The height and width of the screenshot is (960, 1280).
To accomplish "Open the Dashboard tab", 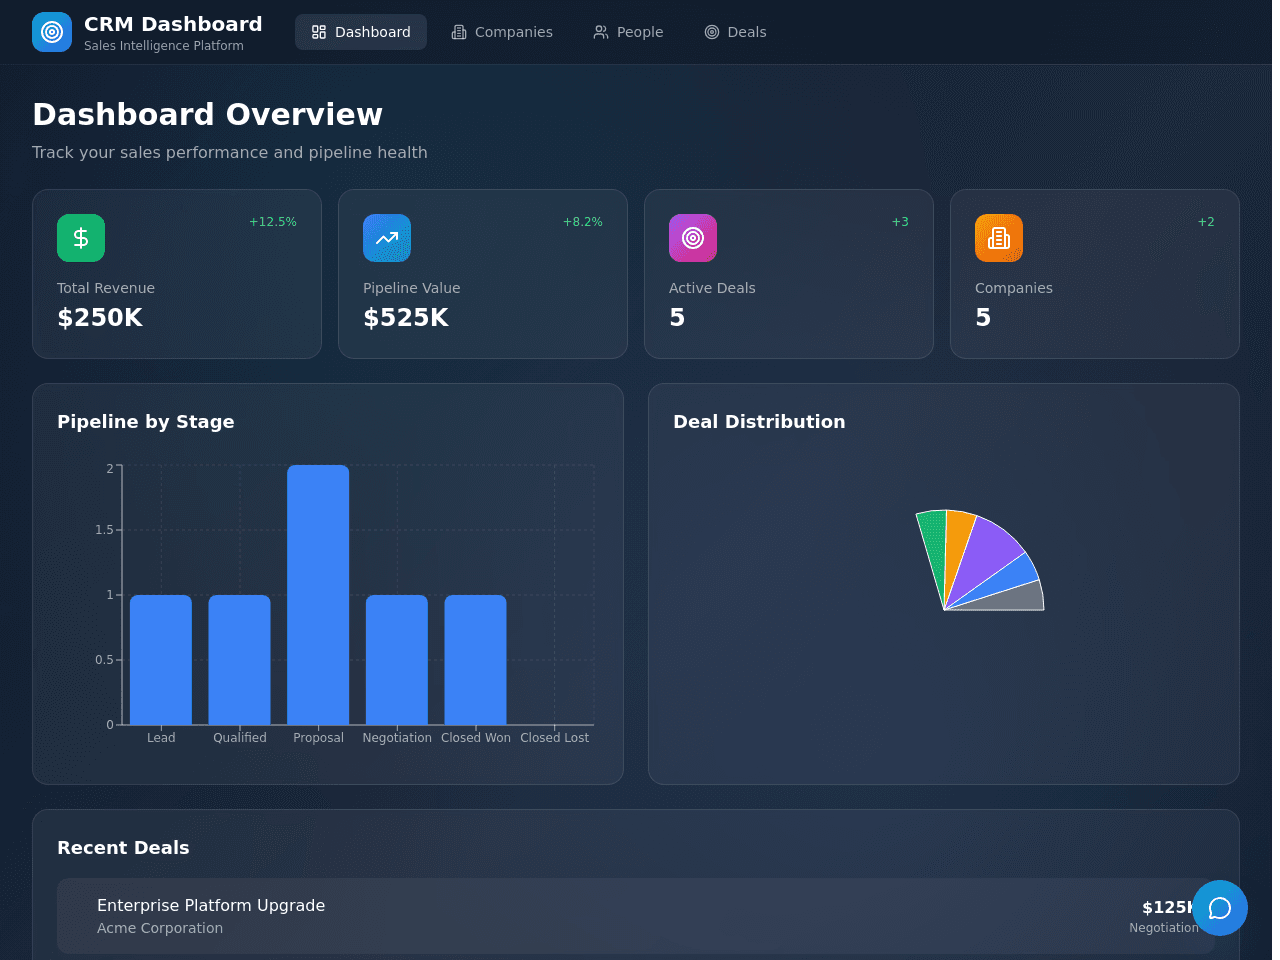I will pyautogui.click(x=361, y=32).
